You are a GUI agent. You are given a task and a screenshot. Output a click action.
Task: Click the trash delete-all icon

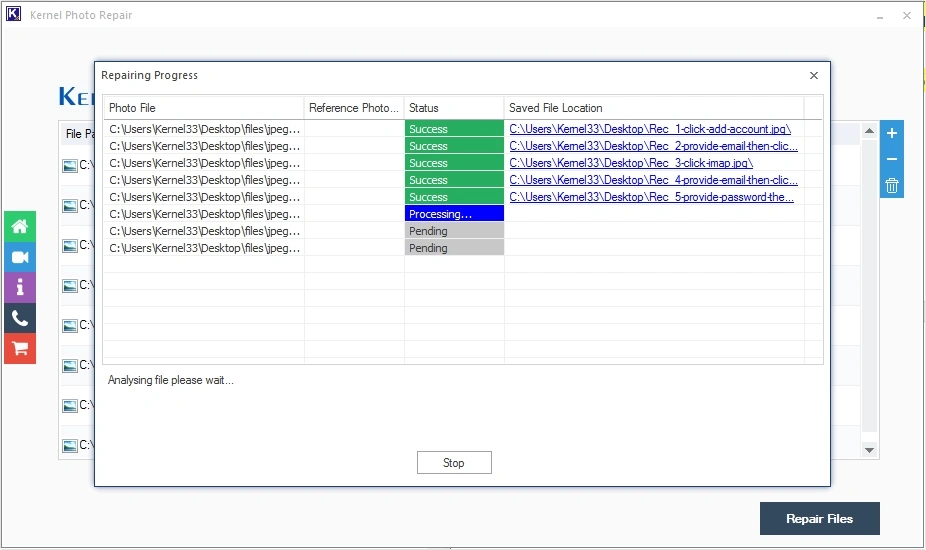tap(892, 185)
